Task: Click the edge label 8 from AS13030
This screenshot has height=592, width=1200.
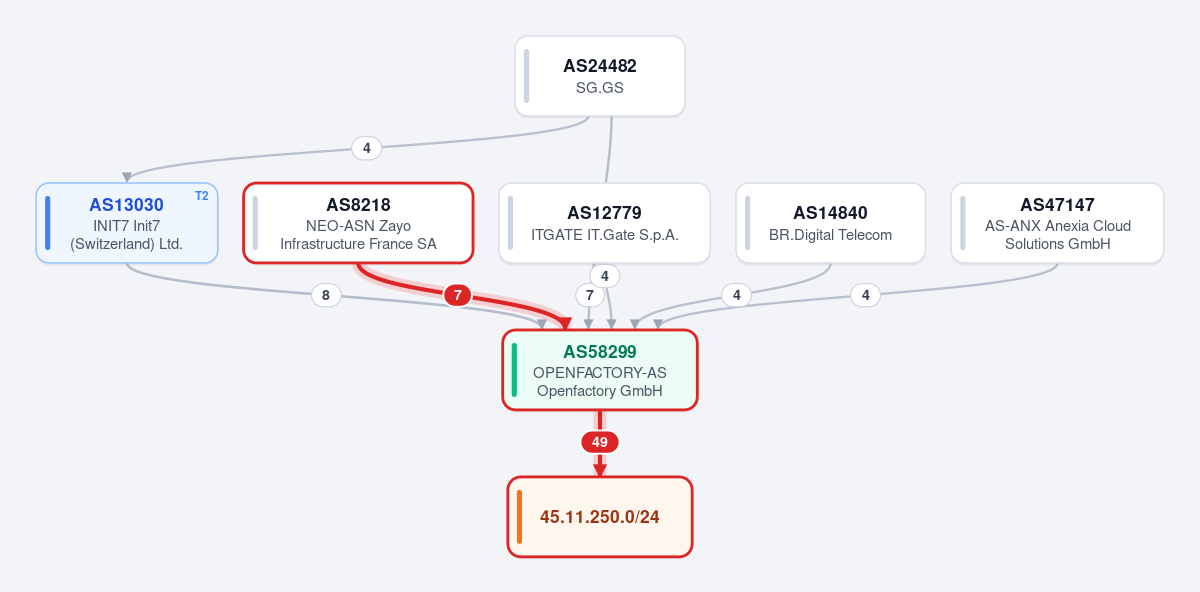Action: pyautogui.click(x=325, y=295)
